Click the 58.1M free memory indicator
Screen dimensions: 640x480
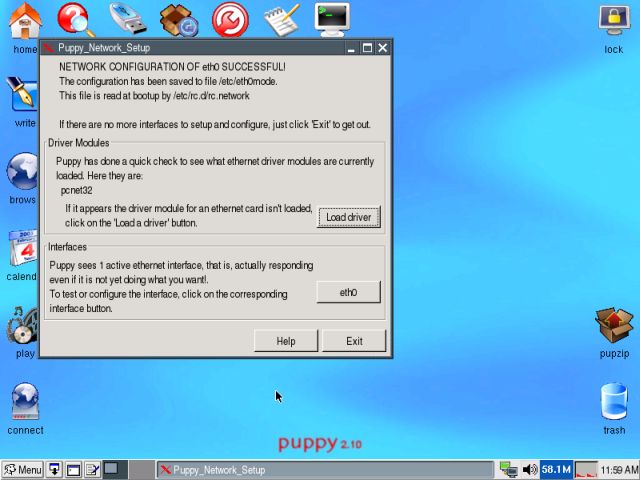(556, 470)
